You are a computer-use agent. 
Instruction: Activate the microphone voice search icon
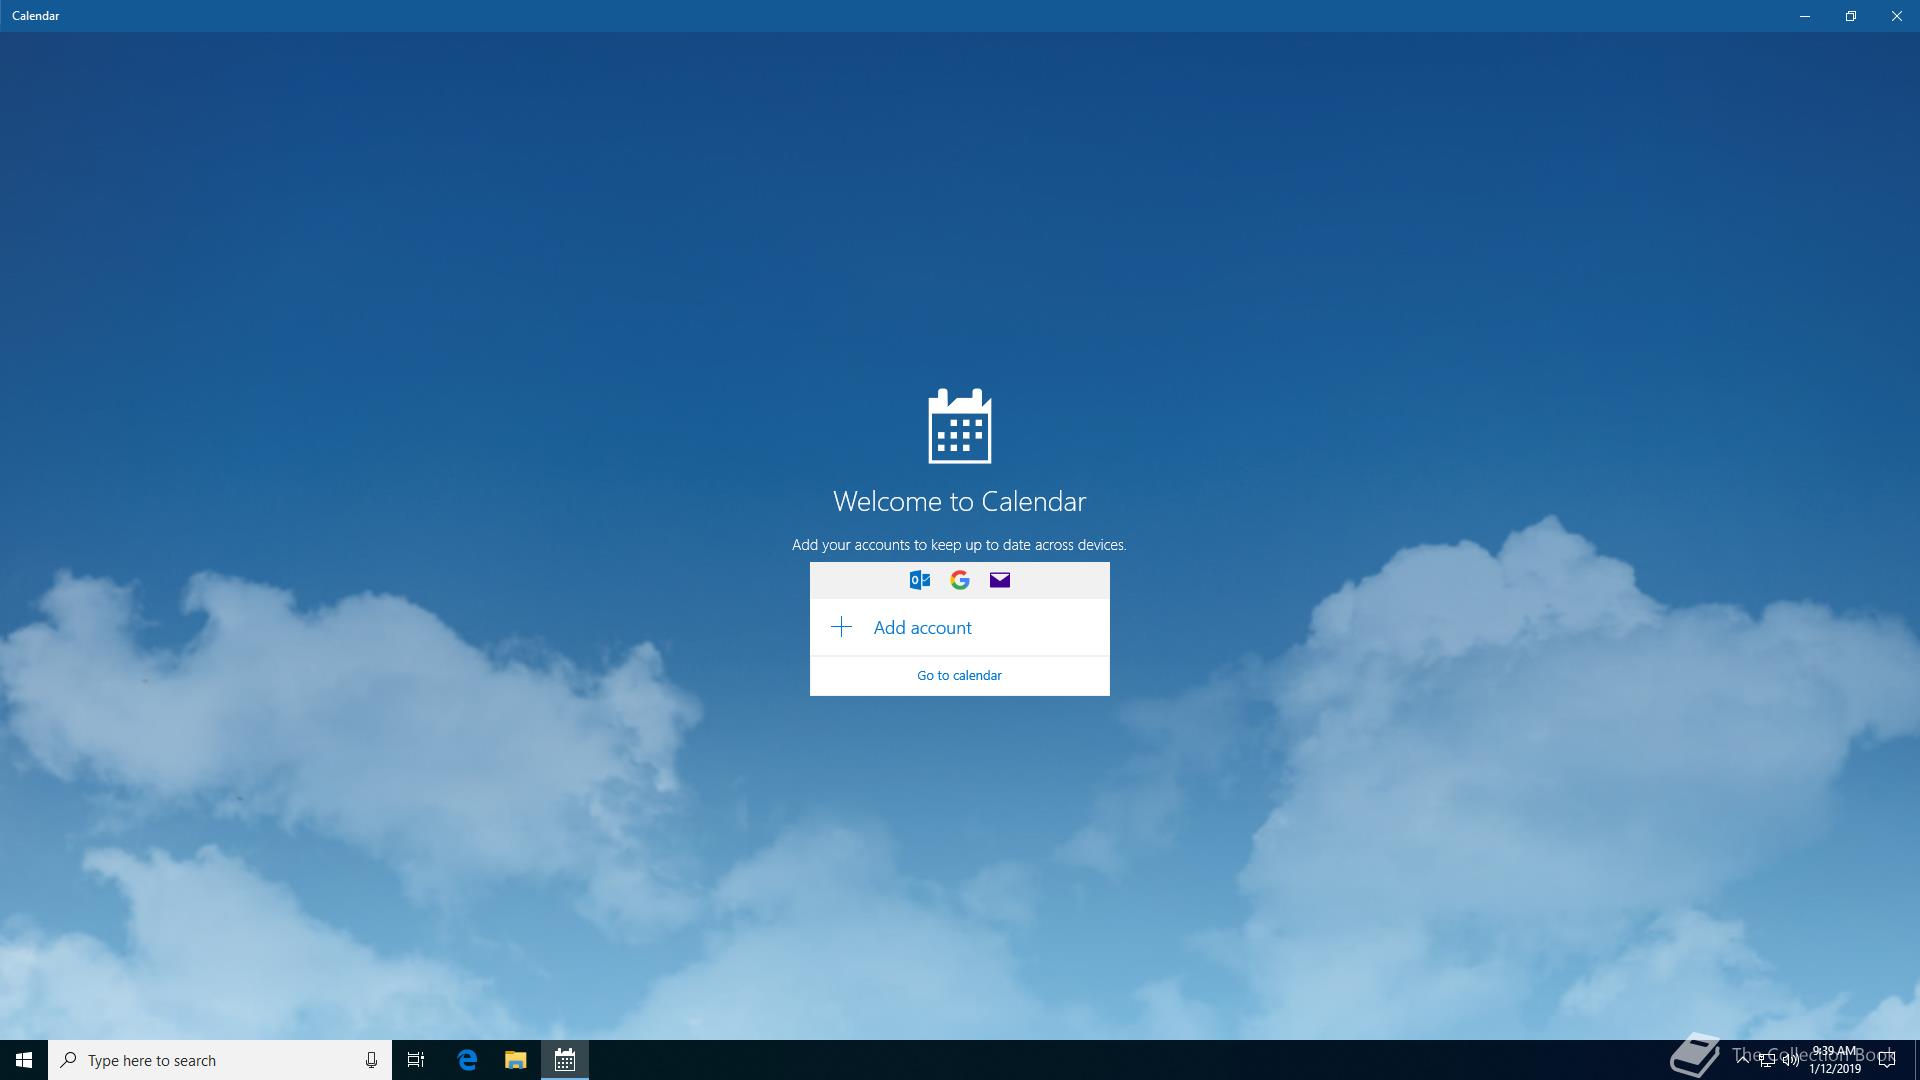pos(371,1060)
